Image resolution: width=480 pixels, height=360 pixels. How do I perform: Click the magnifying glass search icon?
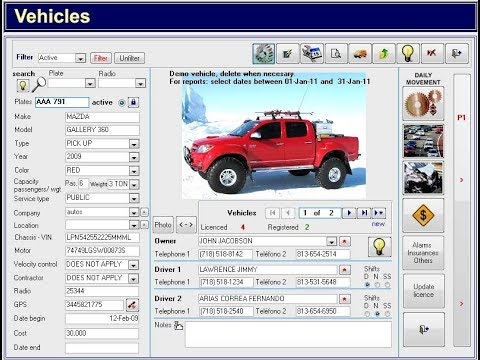tap(39, 84)
